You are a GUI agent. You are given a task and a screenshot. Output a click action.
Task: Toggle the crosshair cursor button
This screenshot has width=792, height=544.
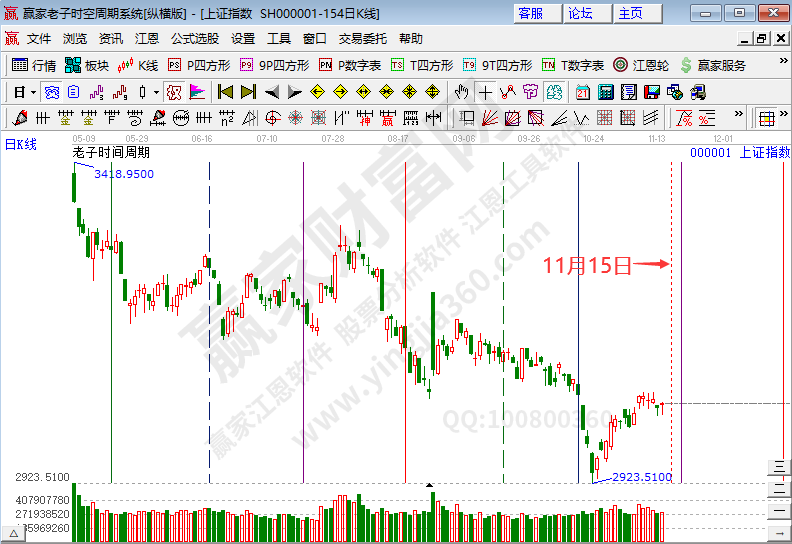[485, 92]
